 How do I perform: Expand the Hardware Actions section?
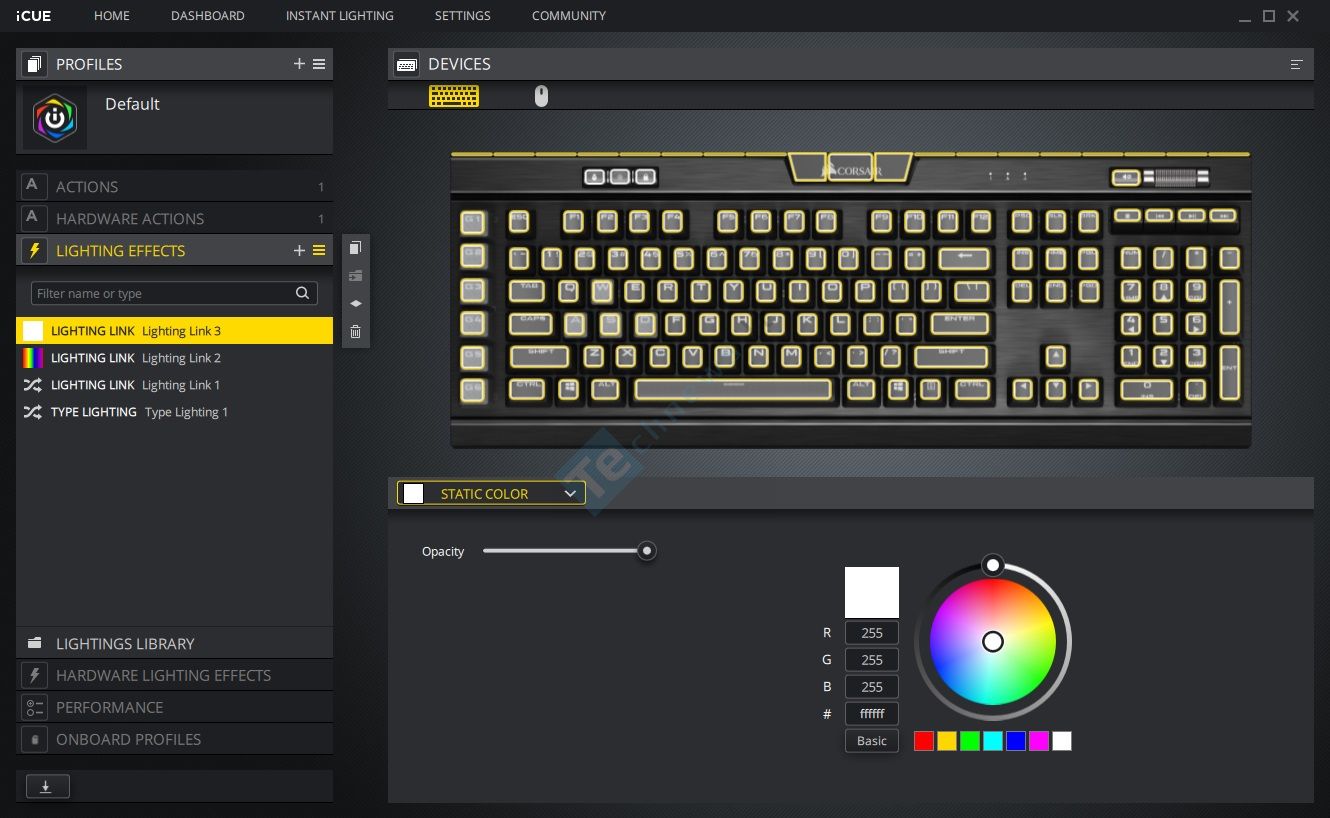pos(174,218)
